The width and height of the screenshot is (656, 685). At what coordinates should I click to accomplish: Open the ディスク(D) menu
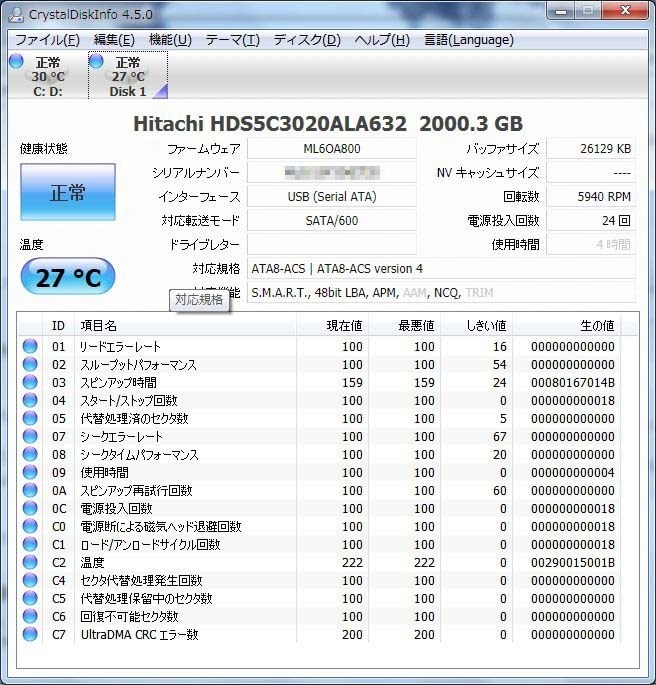point(307,40)
